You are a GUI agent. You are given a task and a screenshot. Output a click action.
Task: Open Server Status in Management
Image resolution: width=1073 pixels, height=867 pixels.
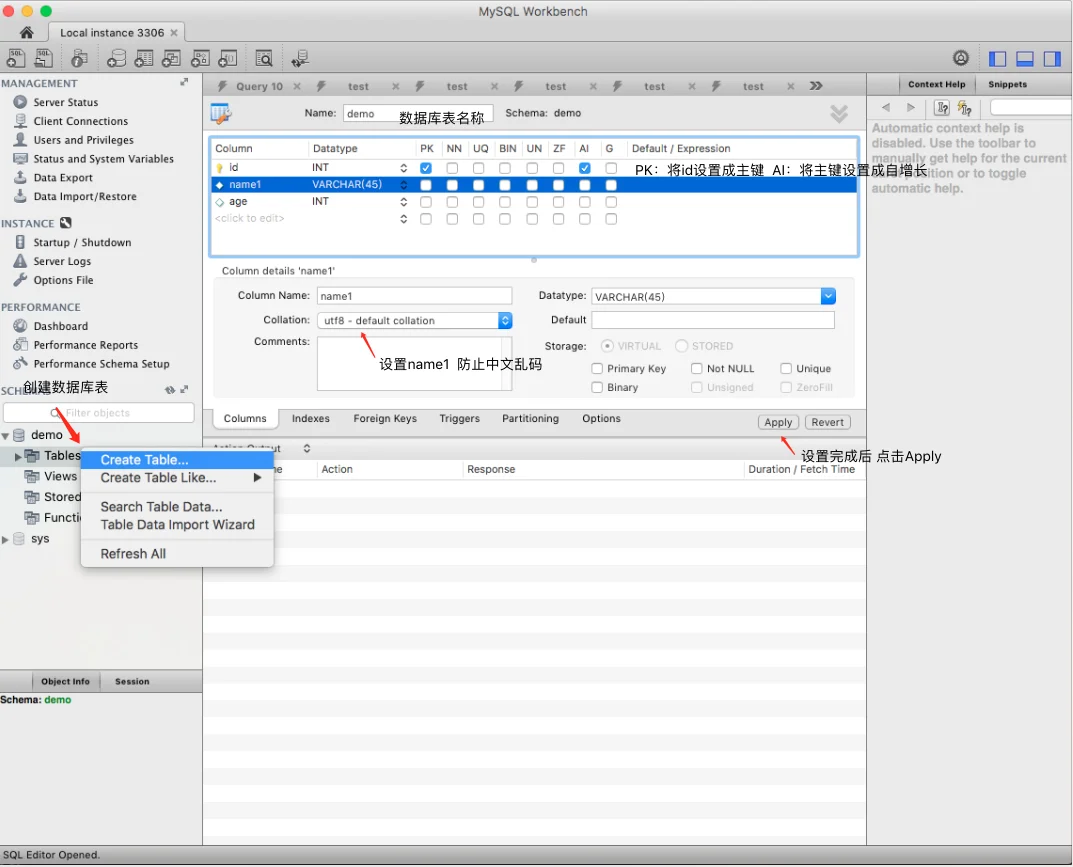[x=66, y=102]
